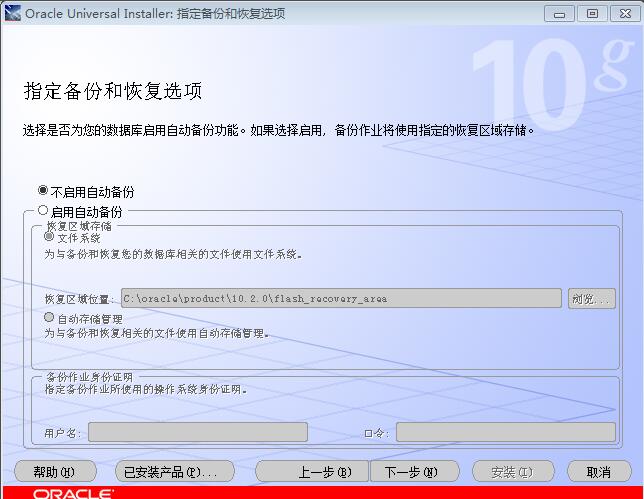The image size is (644, 499).
Task: Open help with 帮助(H) button
Action: click(55, 471)
